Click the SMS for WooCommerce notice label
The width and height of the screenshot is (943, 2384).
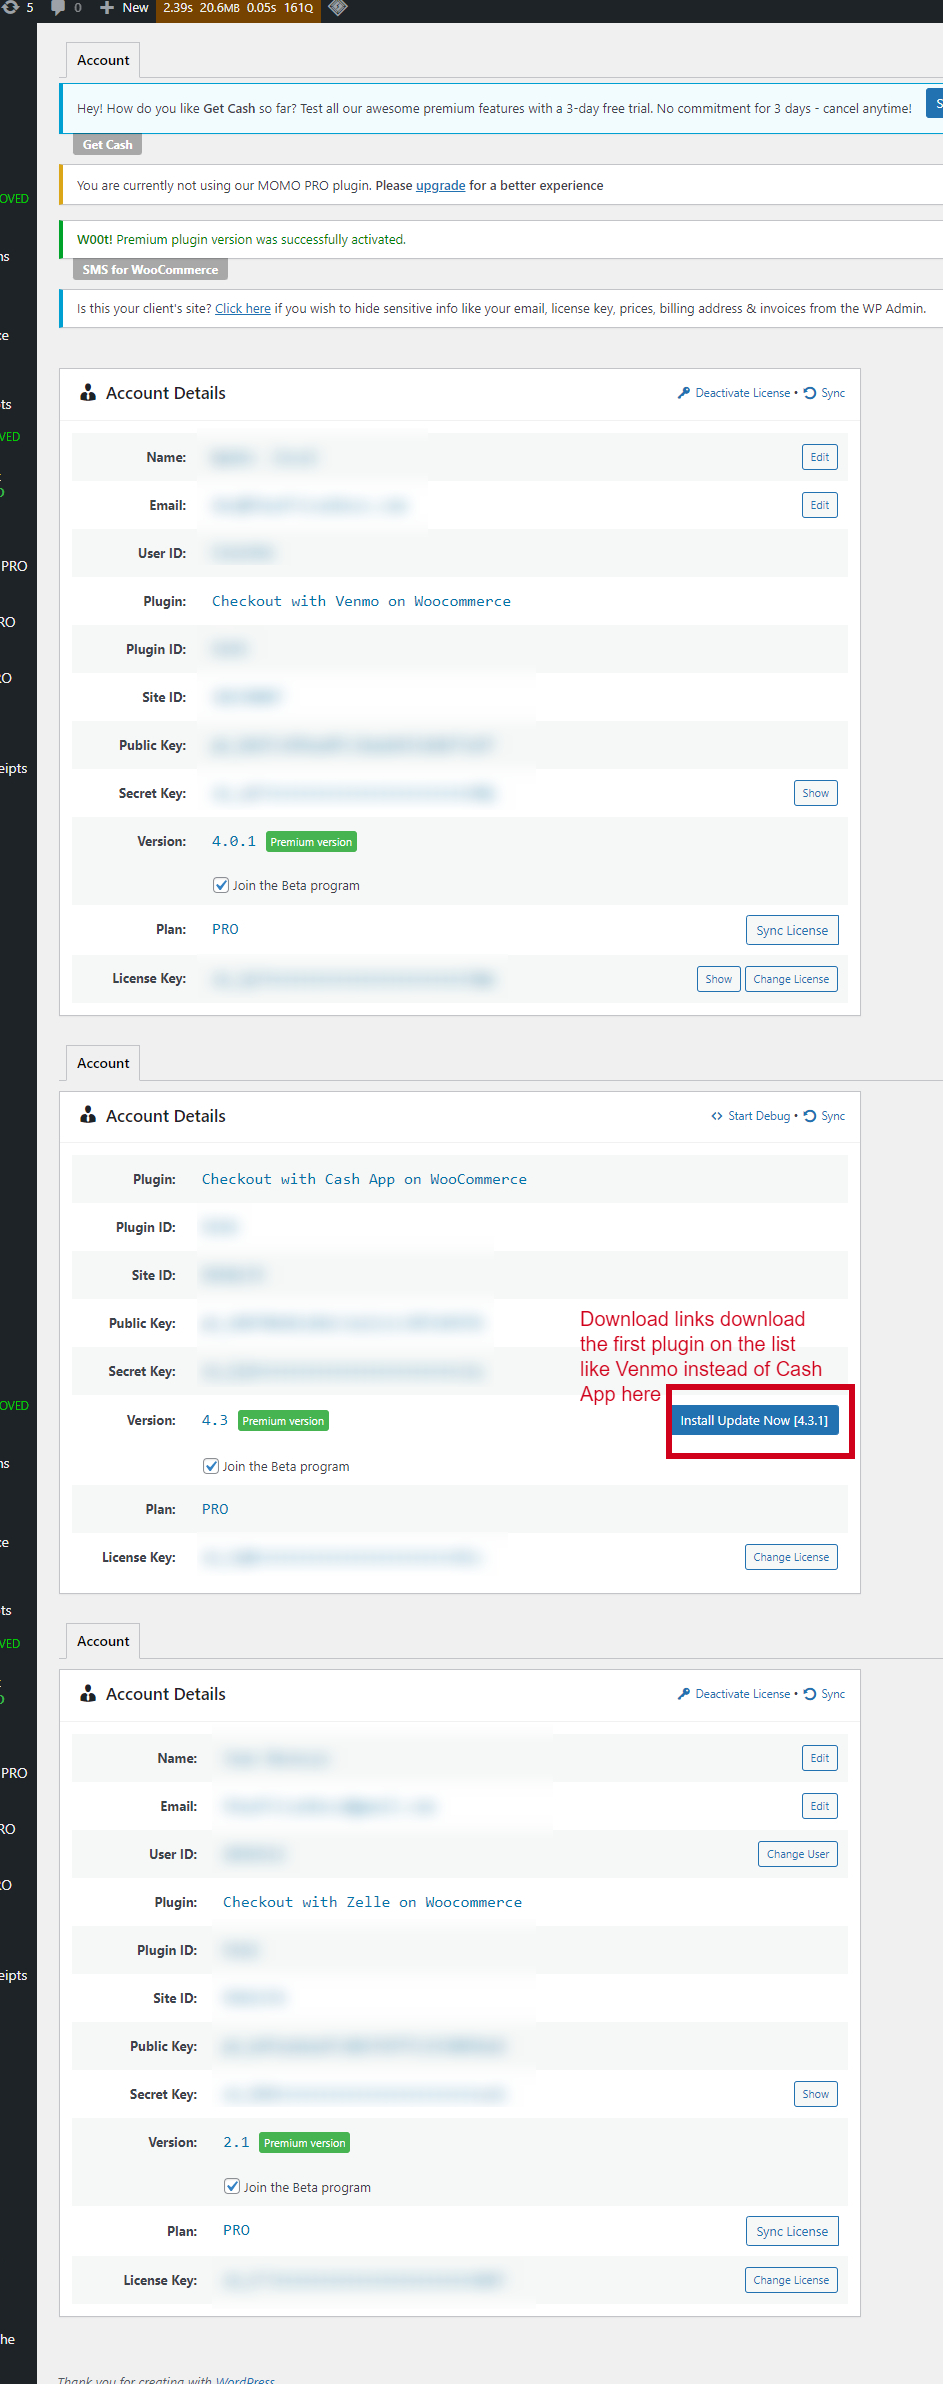(150, 270)
